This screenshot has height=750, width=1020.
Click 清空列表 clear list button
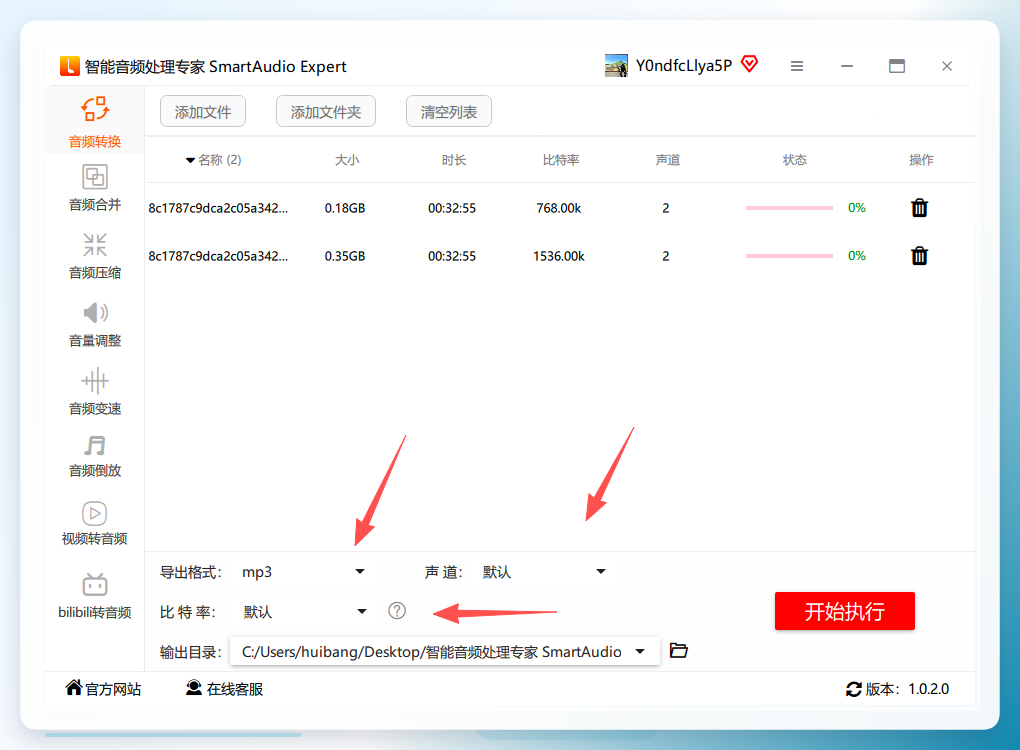coord(449,112)
